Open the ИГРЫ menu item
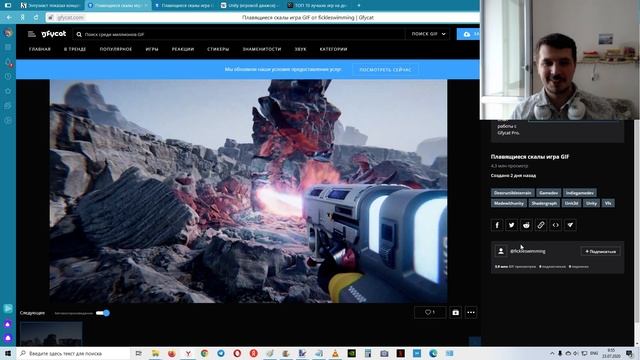The image size is (640, 360). click(152, 49)
